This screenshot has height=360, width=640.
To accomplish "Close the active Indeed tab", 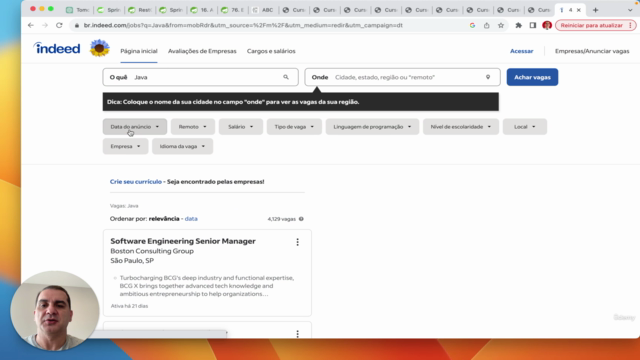I will [x=578, y=10].
